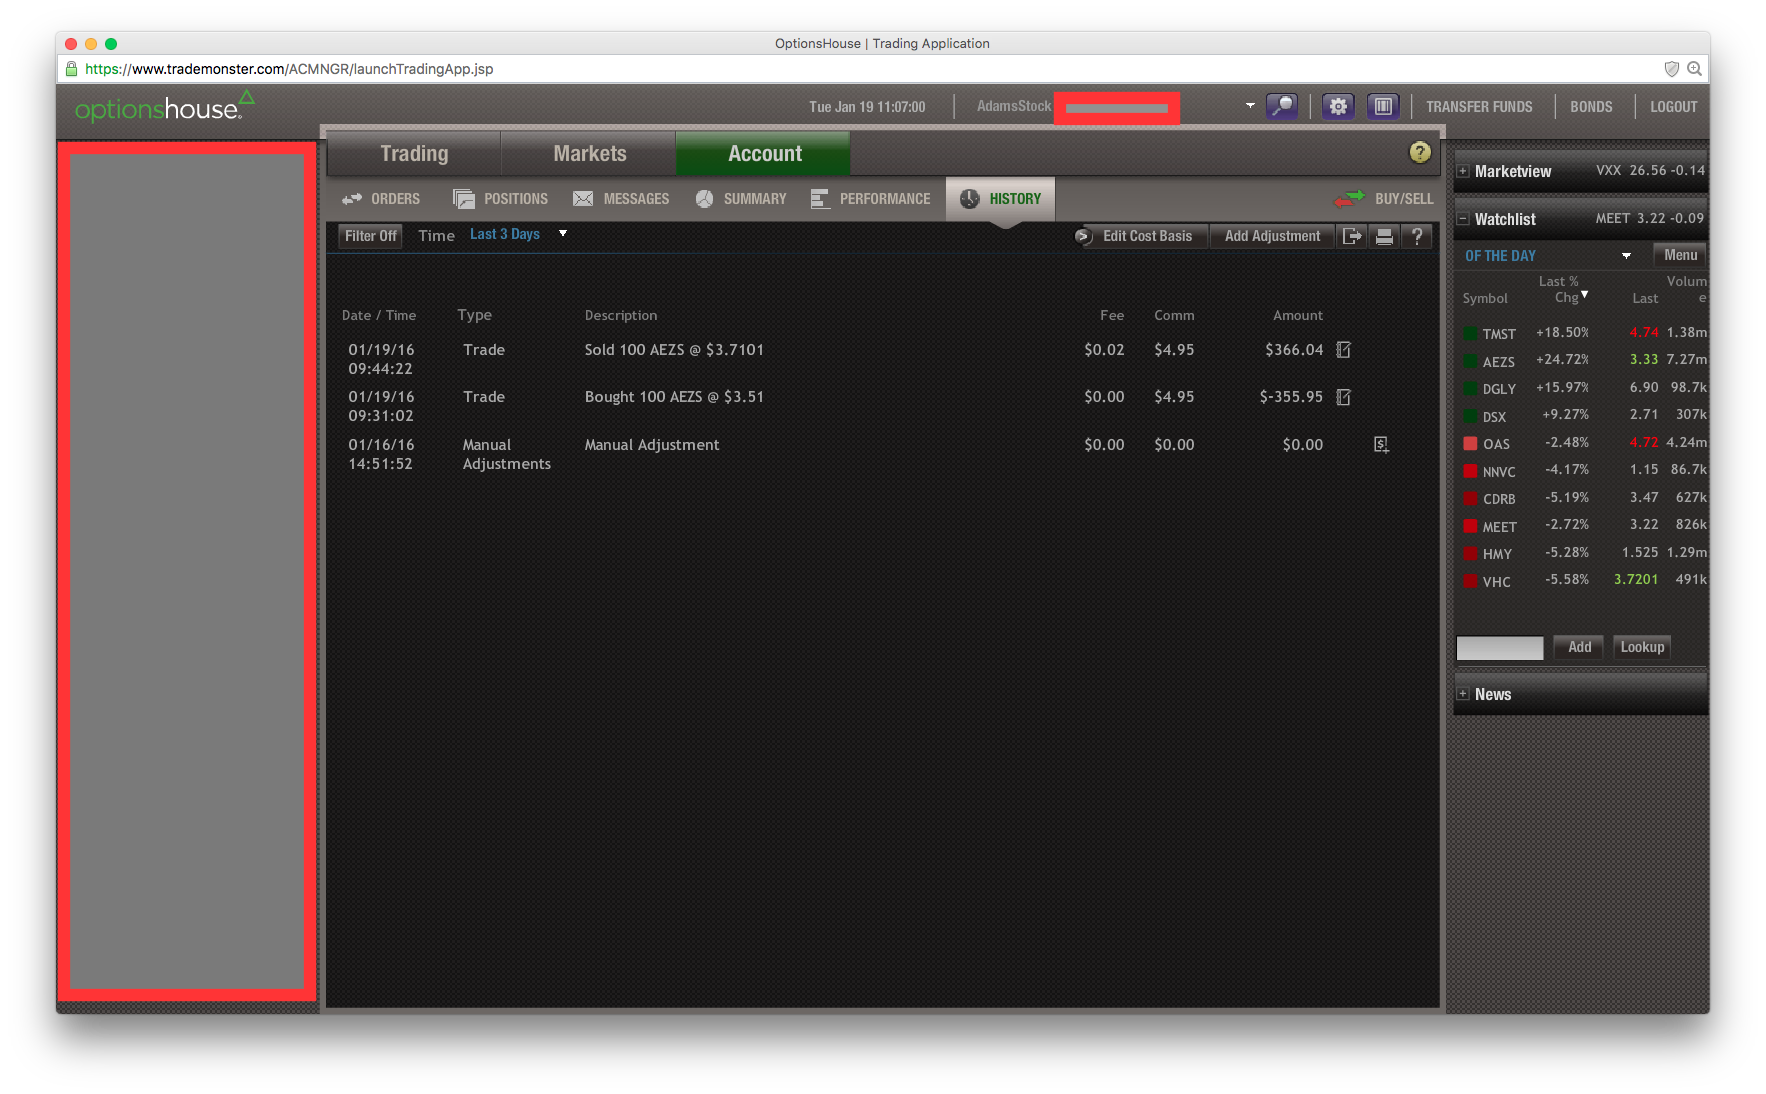This screenshot has width=1766, height=1094.
Task: Collapse the Watchlist panel
Action: click(1463, 219)
